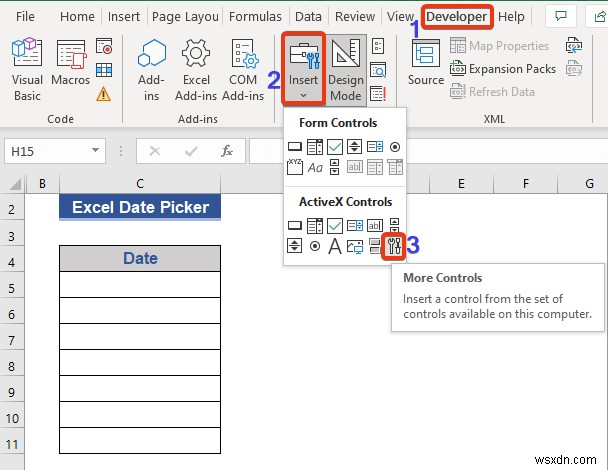Open the File tab
The image size is (608, 470).
(x=25, y=17)
